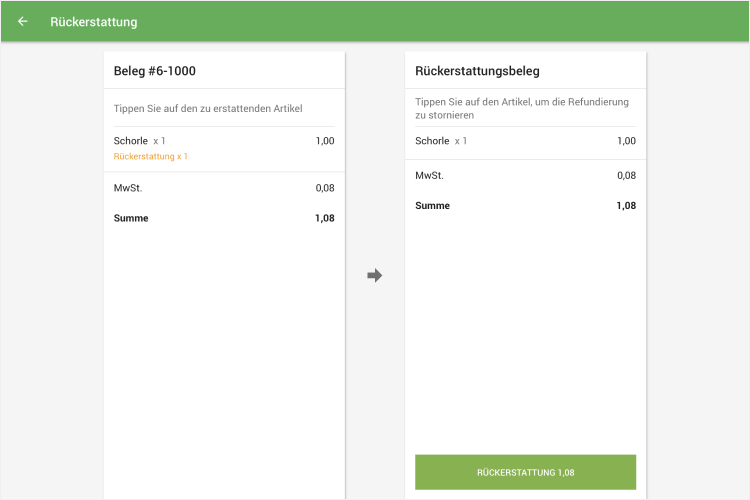The image size is (750, 500).
Task: Click the 1,00 price in Rückerstattungsbeleg
Action: click(x=626, y=141)
